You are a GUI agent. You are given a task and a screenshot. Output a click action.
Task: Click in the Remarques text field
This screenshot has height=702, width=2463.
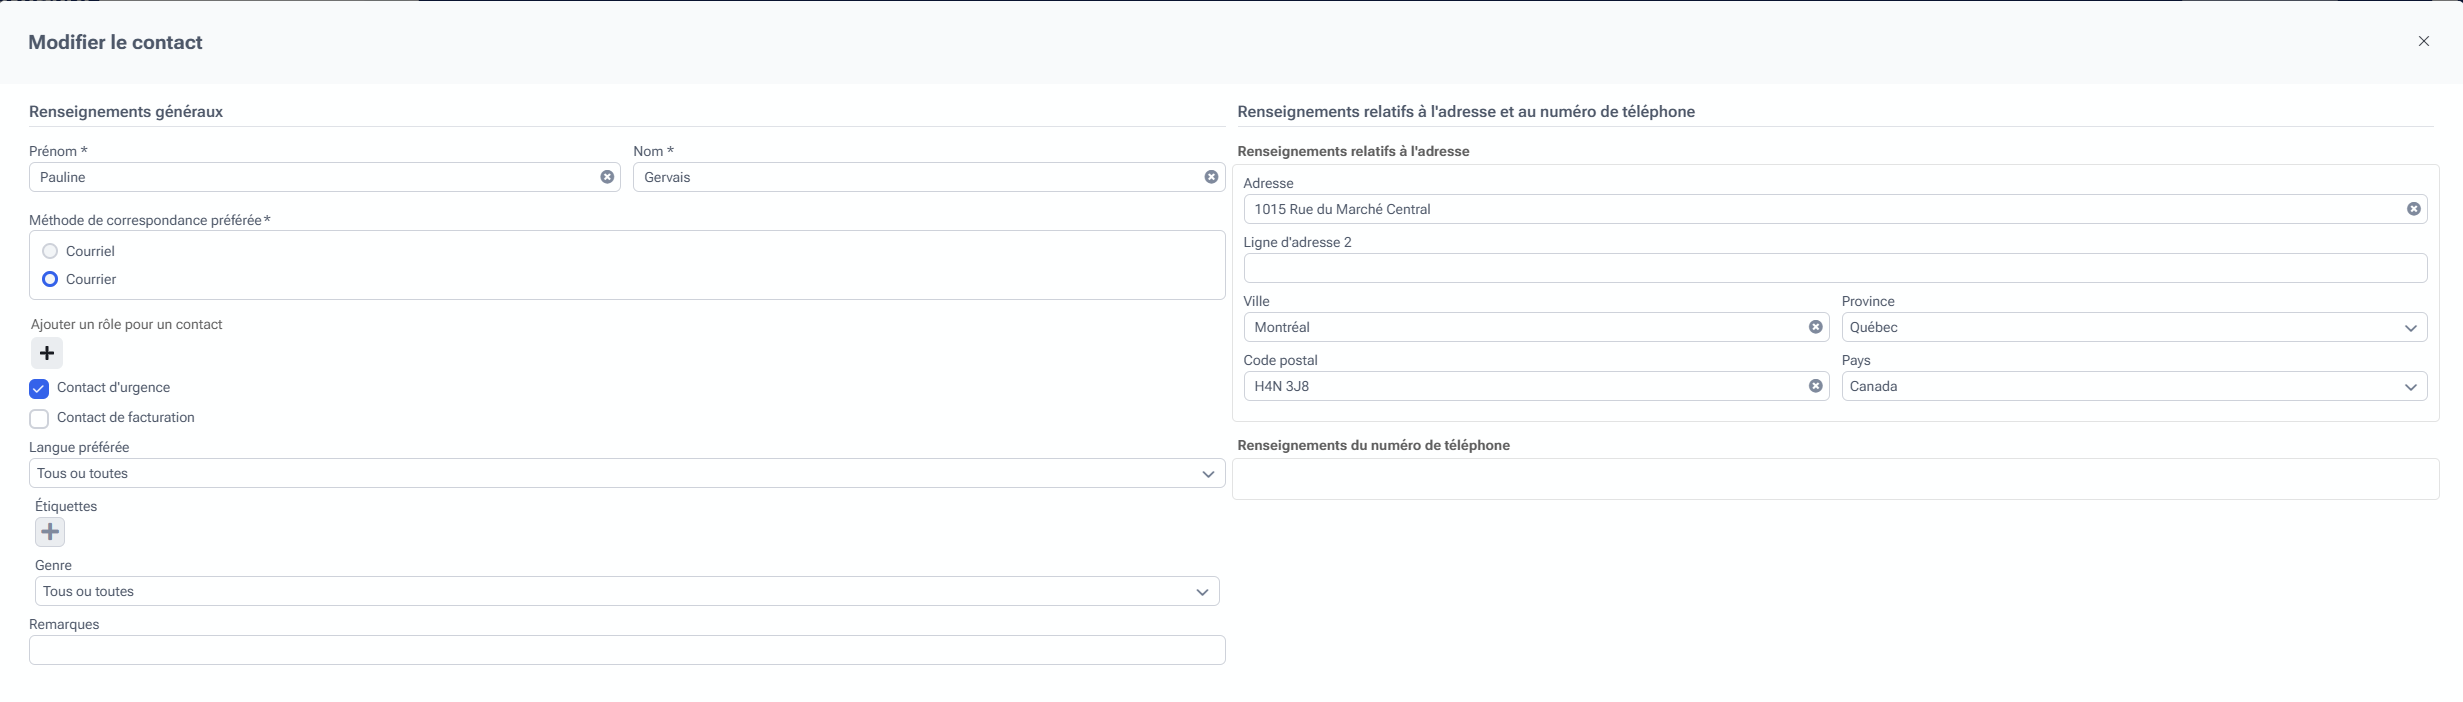click(x=626, y=650)
